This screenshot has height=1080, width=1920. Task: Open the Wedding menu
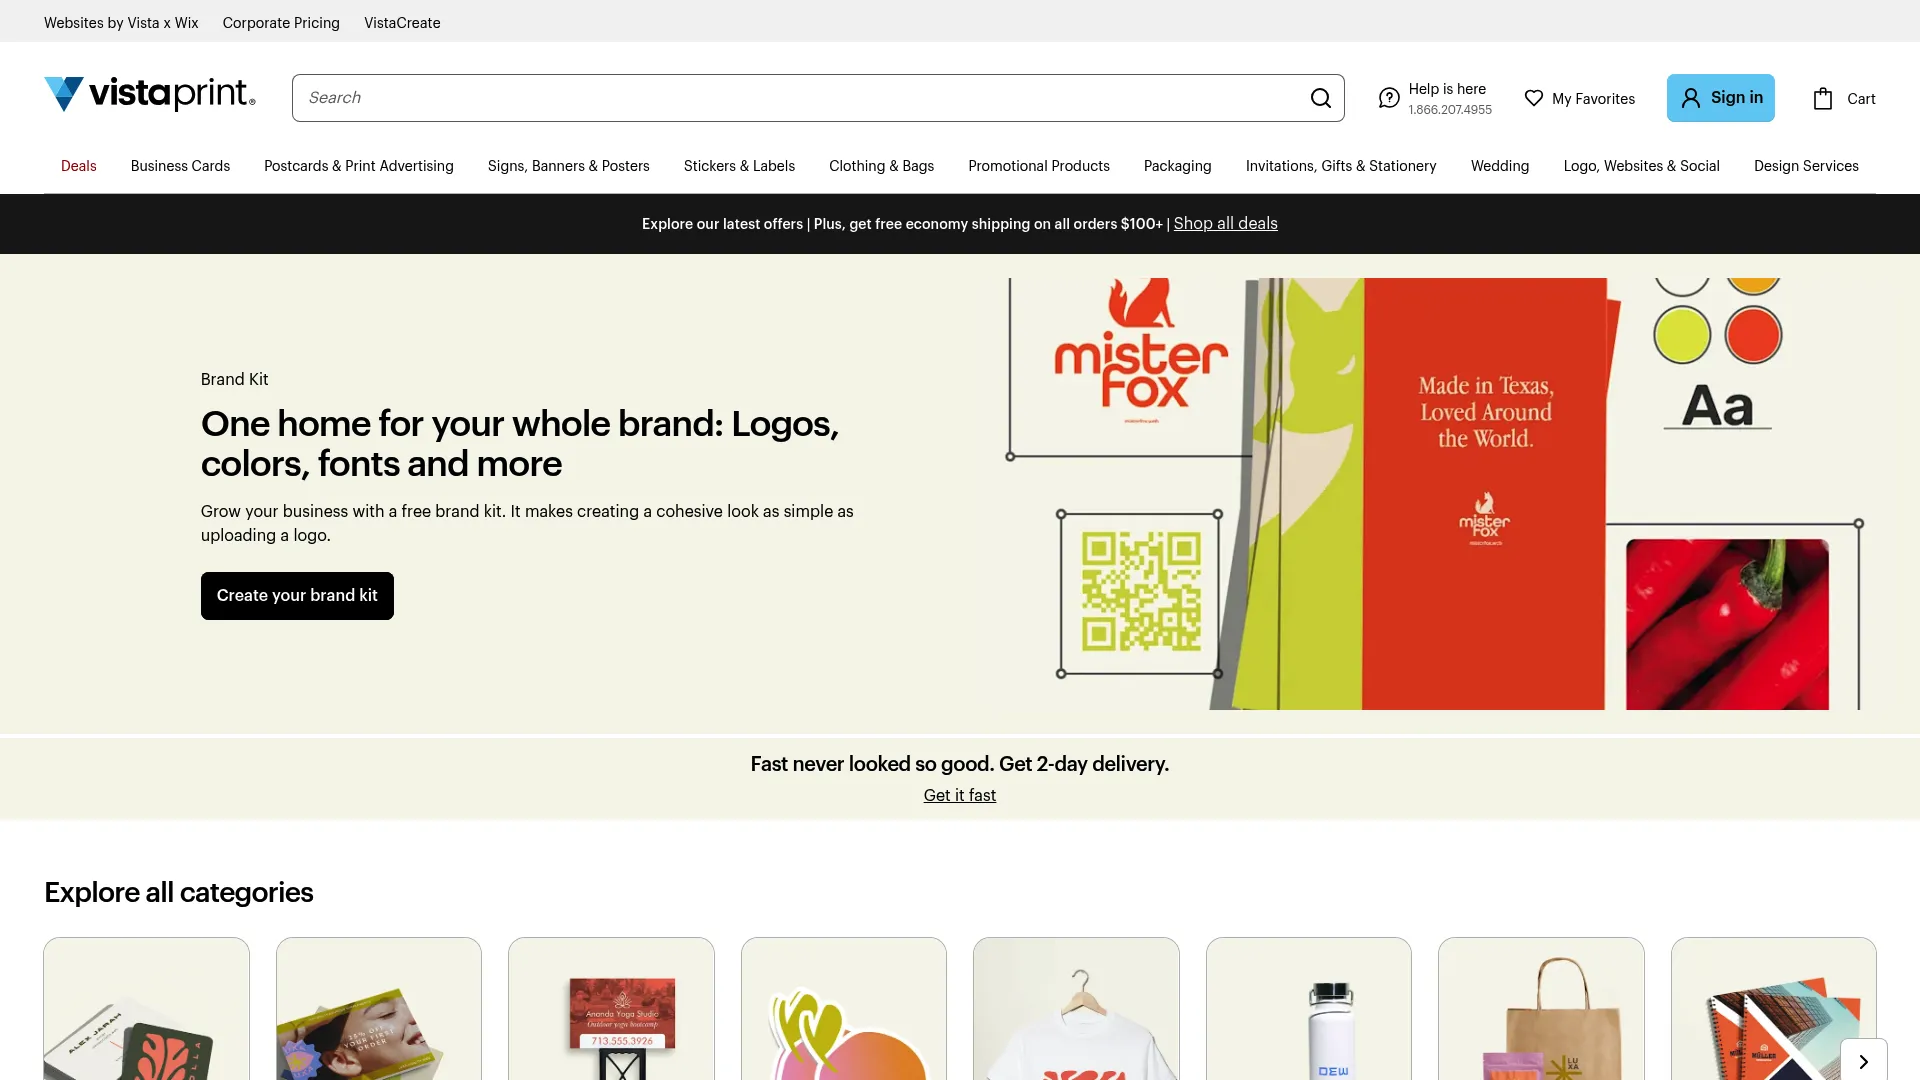1500,166
